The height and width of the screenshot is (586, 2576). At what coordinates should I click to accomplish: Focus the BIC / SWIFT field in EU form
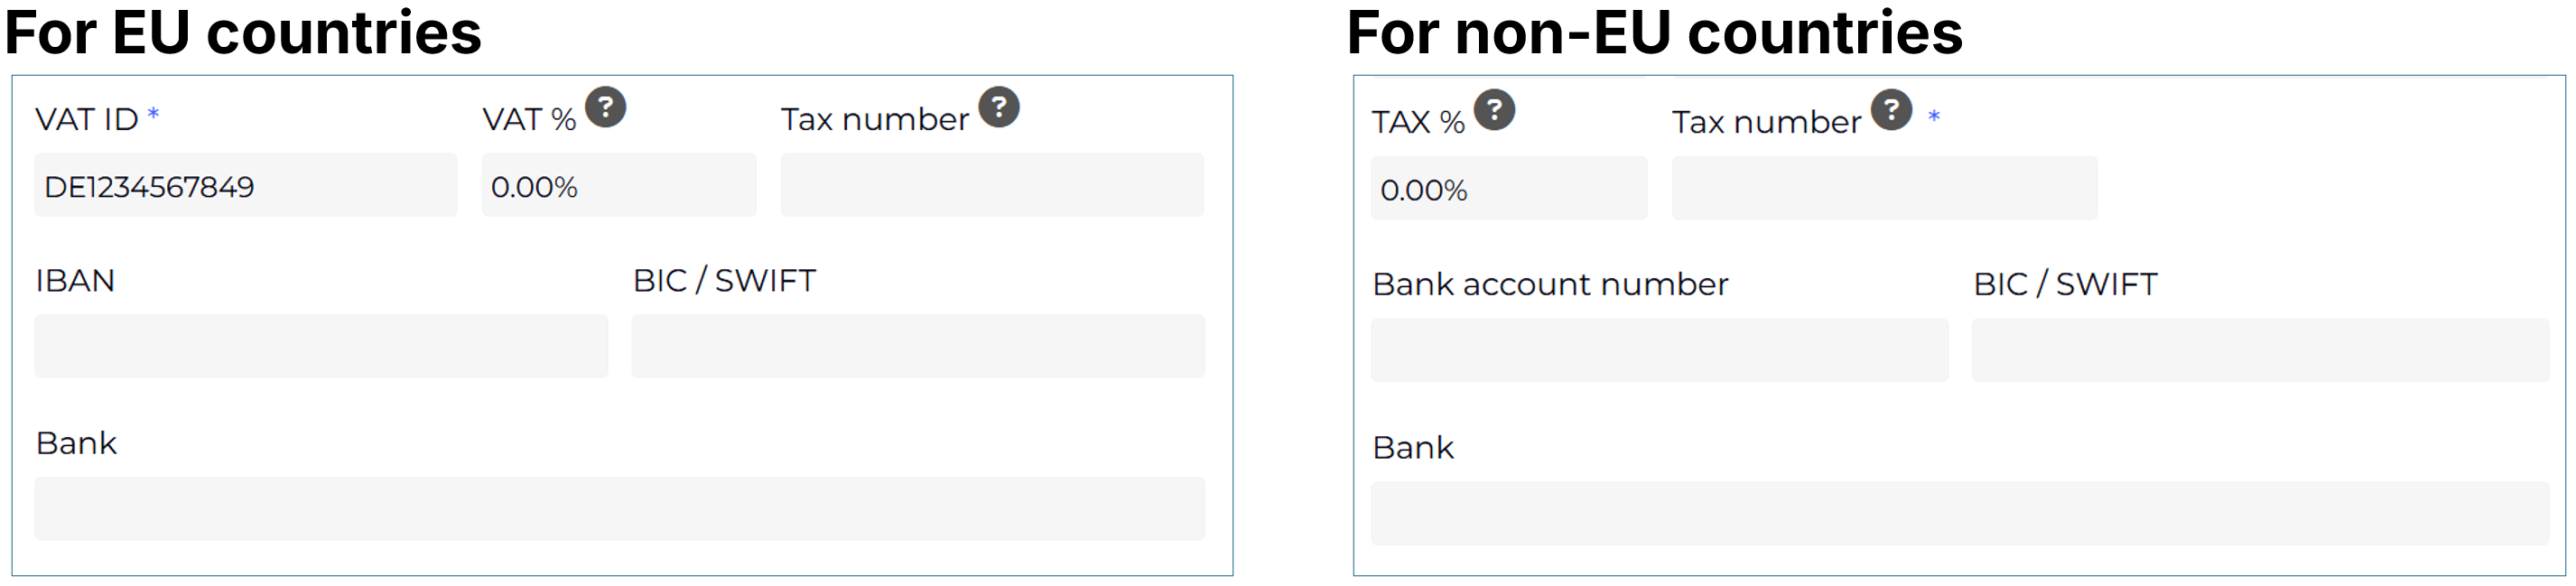[x=918, y=346]
